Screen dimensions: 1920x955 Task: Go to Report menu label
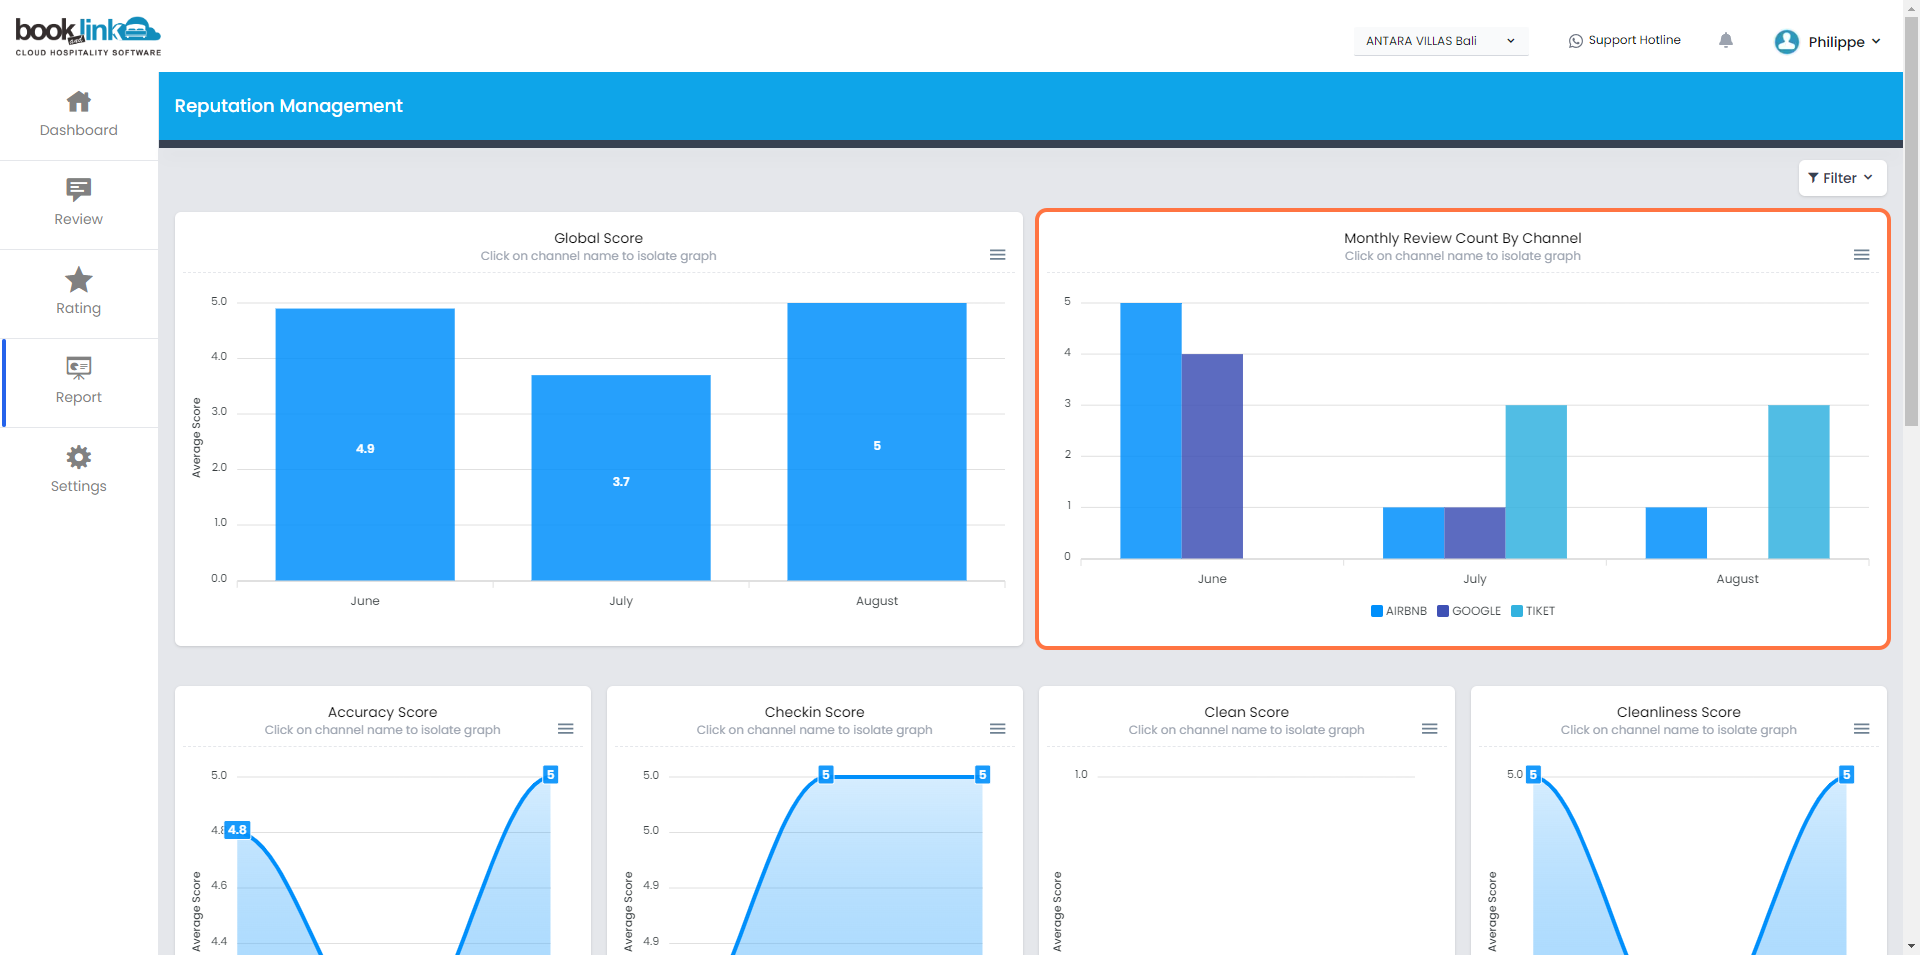coord(79,397)
